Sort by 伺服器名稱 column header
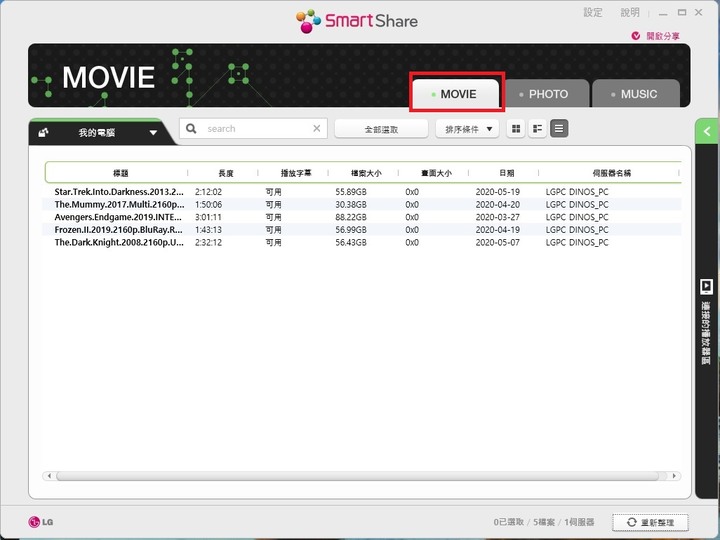This screenshot has height=540, width=720. tap(611, 173)
